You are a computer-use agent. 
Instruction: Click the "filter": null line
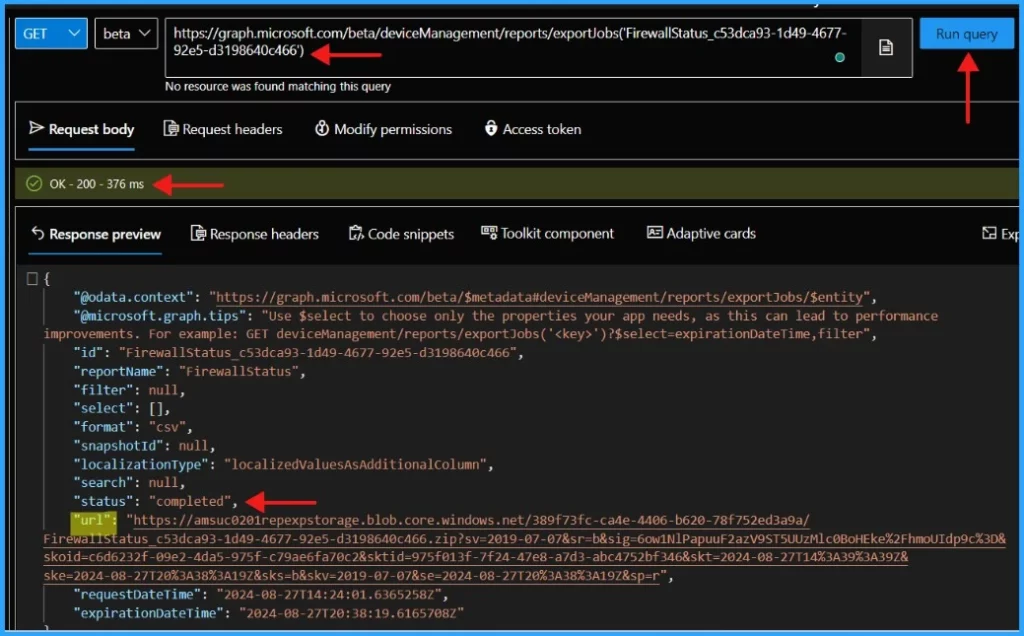click(x=129, y=390)
